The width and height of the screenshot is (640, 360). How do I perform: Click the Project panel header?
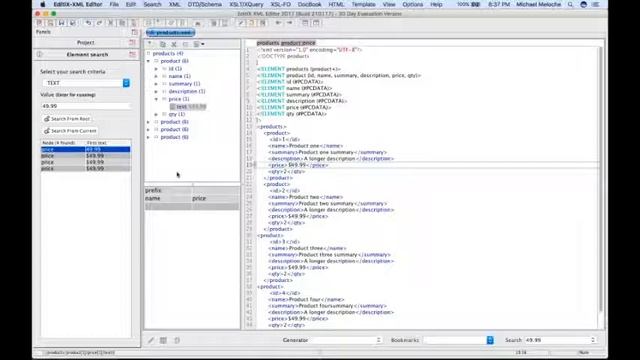coord(86,42)
